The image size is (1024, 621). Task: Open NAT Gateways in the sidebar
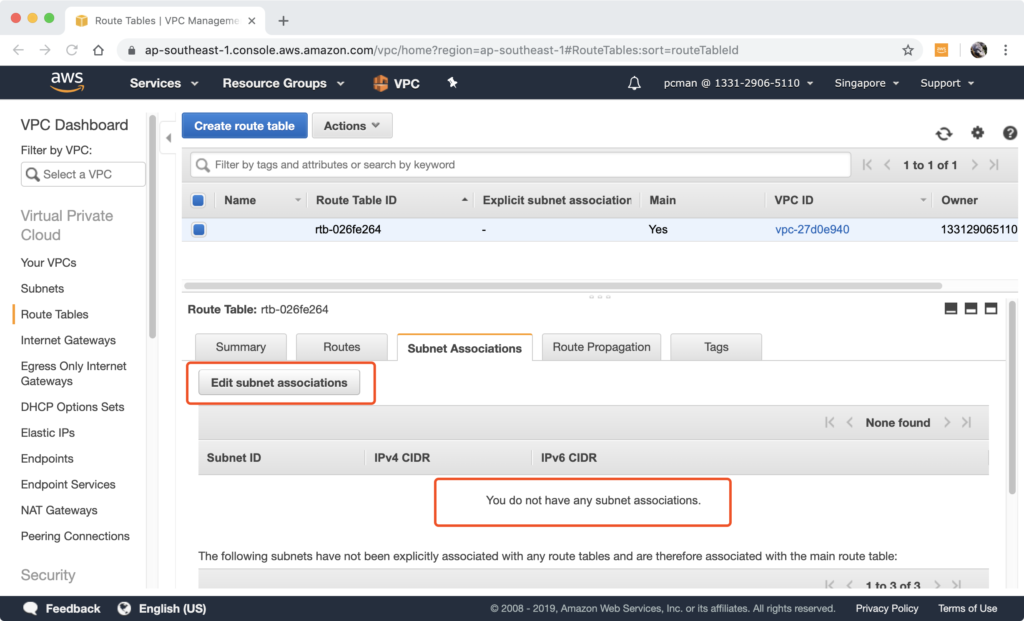[59, 510]
